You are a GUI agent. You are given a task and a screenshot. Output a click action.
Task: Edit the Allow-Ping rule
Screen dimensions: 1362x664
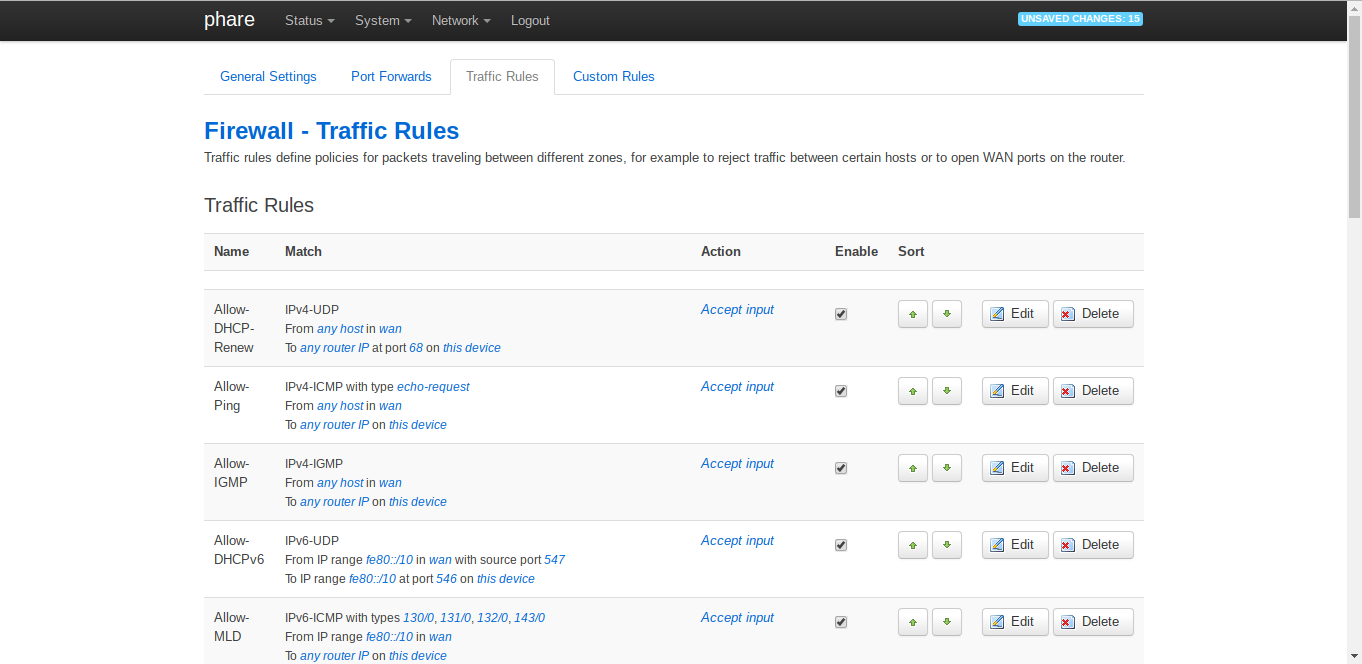[1015, 391]
